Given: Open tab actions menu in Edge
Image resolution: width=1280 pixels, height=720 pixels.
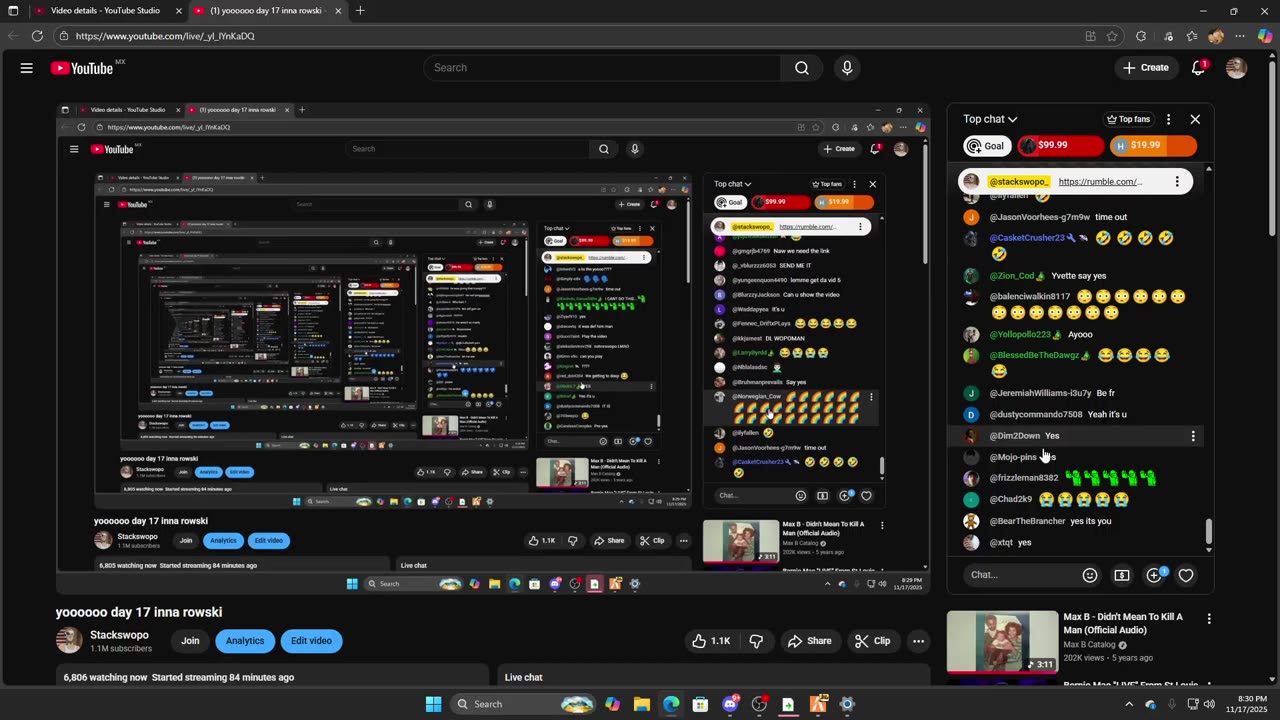Looking at the screenshot, I should [13, 11].
